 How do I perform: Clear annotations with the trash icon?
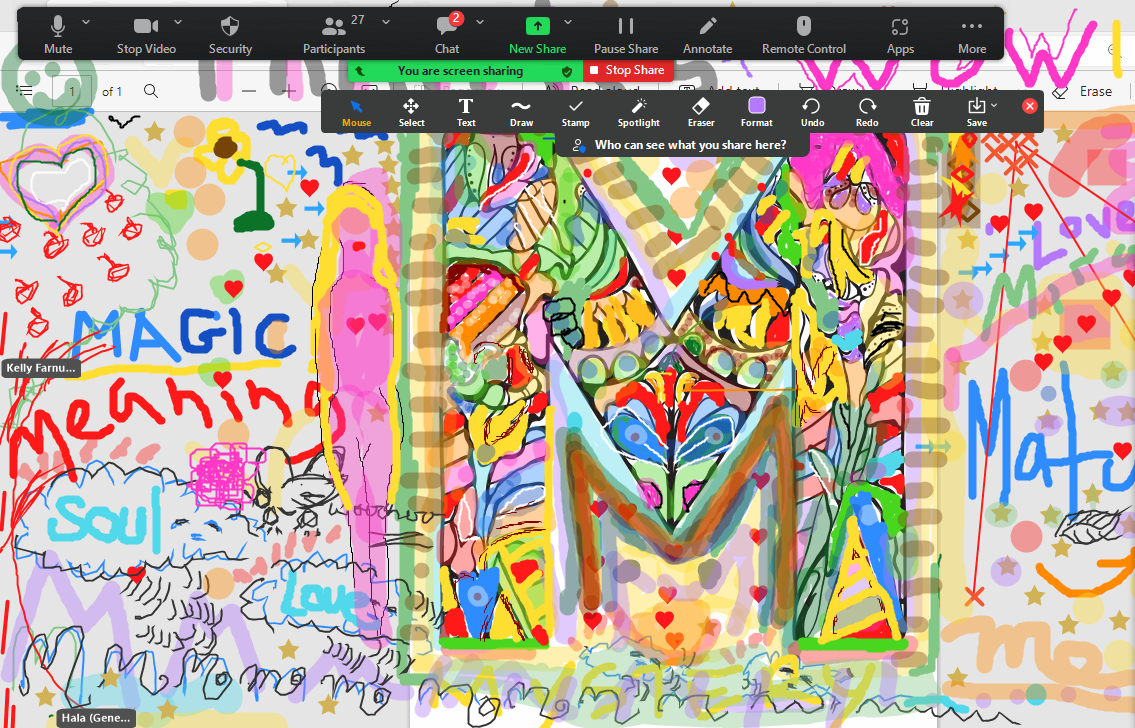922,112
